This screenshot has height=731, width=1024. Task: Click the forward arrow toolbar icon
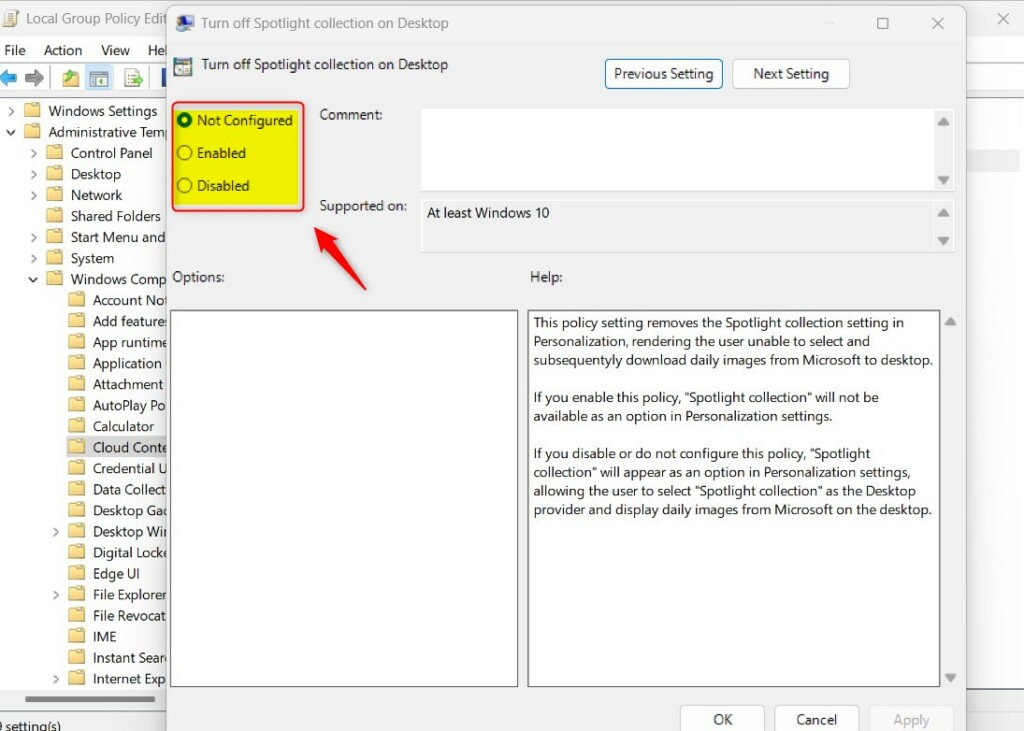point(34,78)
